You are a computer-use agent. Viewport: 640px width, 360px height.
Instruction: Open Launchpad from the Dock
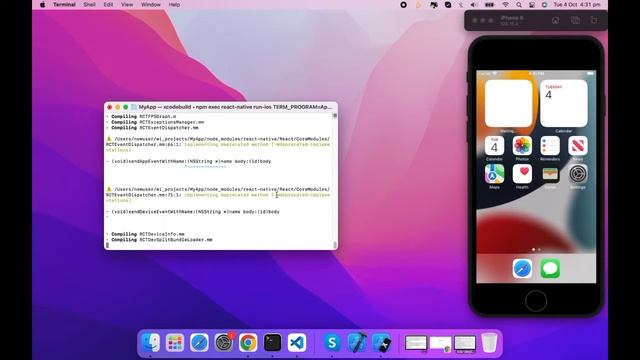click(175, 342)
